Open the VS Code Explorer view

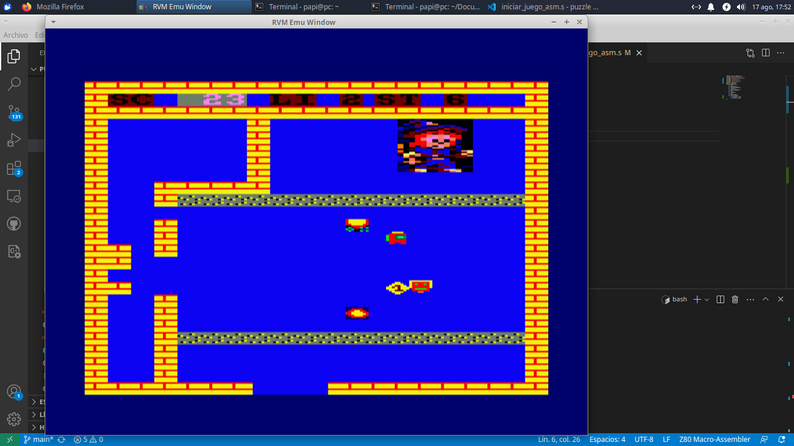[14, 56]
